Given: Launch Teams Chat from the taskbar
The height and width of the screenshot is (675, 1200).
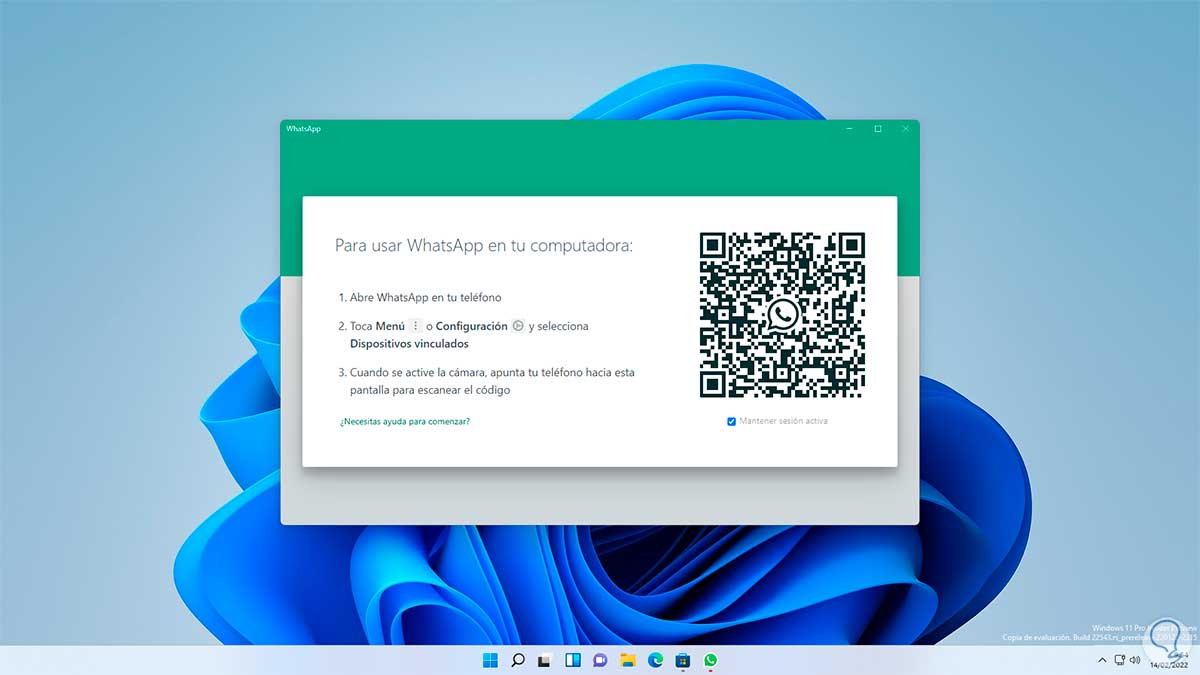Looking at the screenshot, I should point(600,660).
